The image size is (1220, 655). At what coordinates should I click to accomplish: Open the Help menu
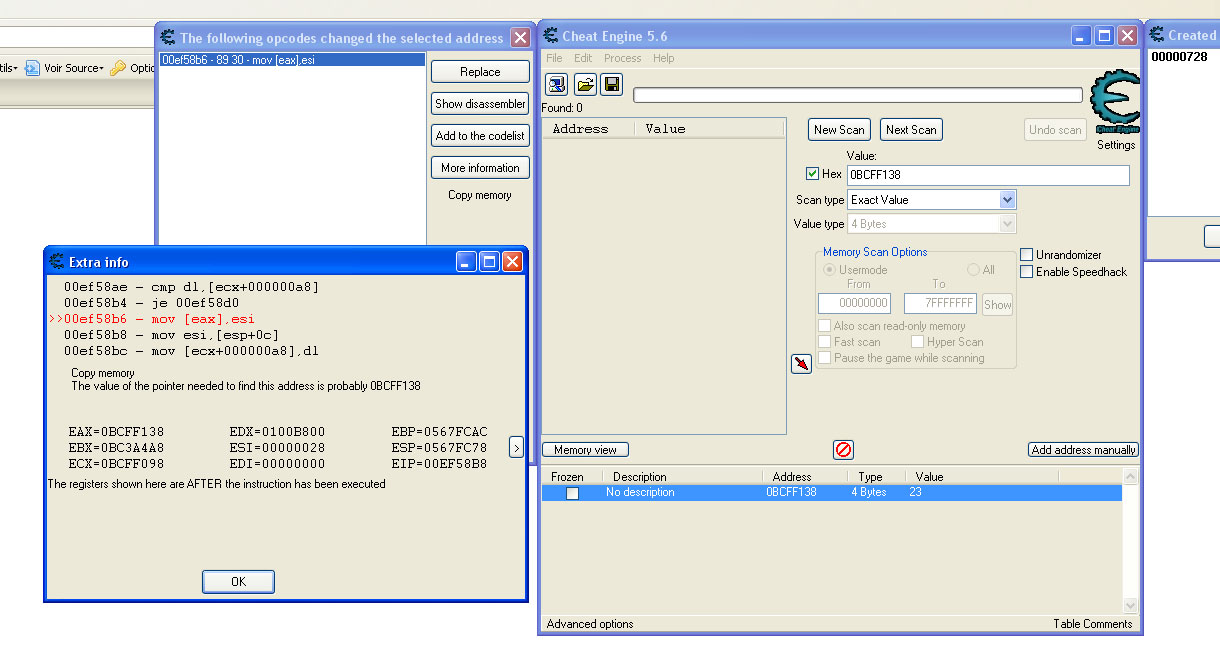[664, 58]
